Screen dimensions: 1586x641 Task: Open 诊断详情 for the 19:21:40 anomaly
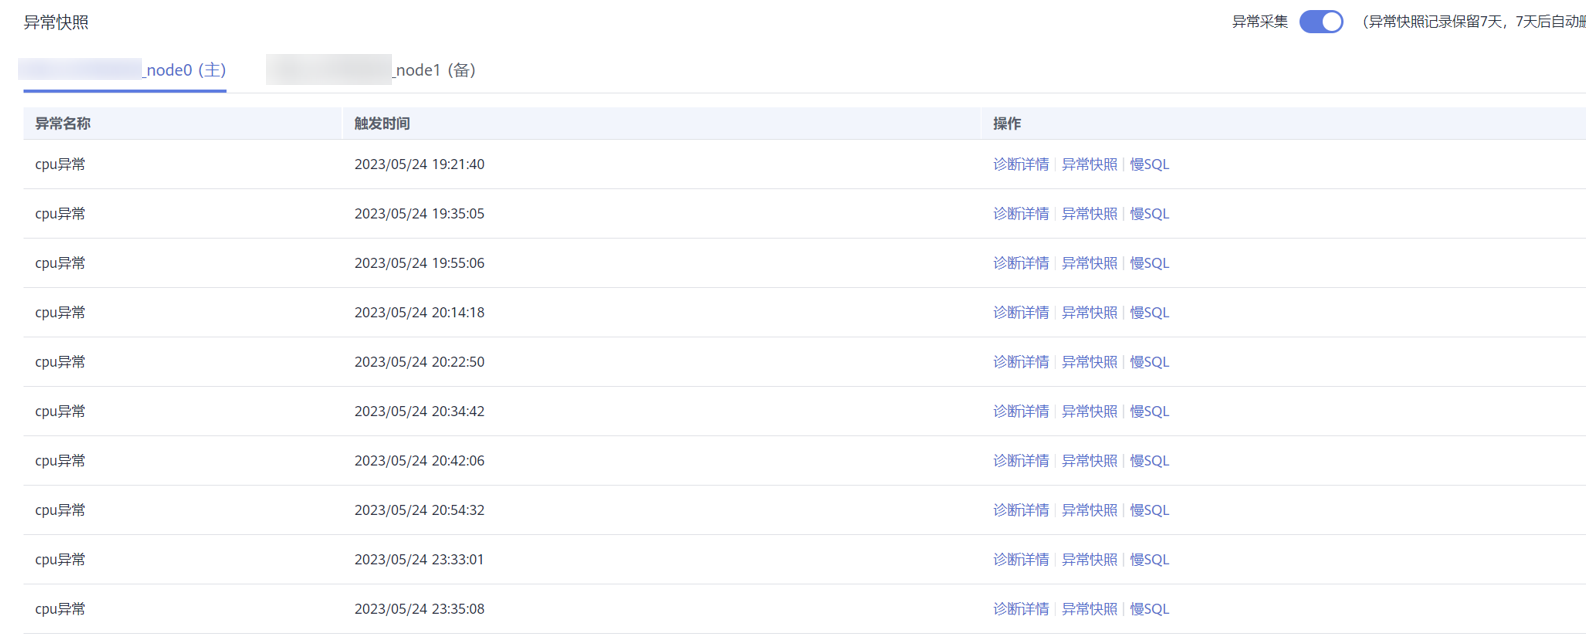point(1020,165)
